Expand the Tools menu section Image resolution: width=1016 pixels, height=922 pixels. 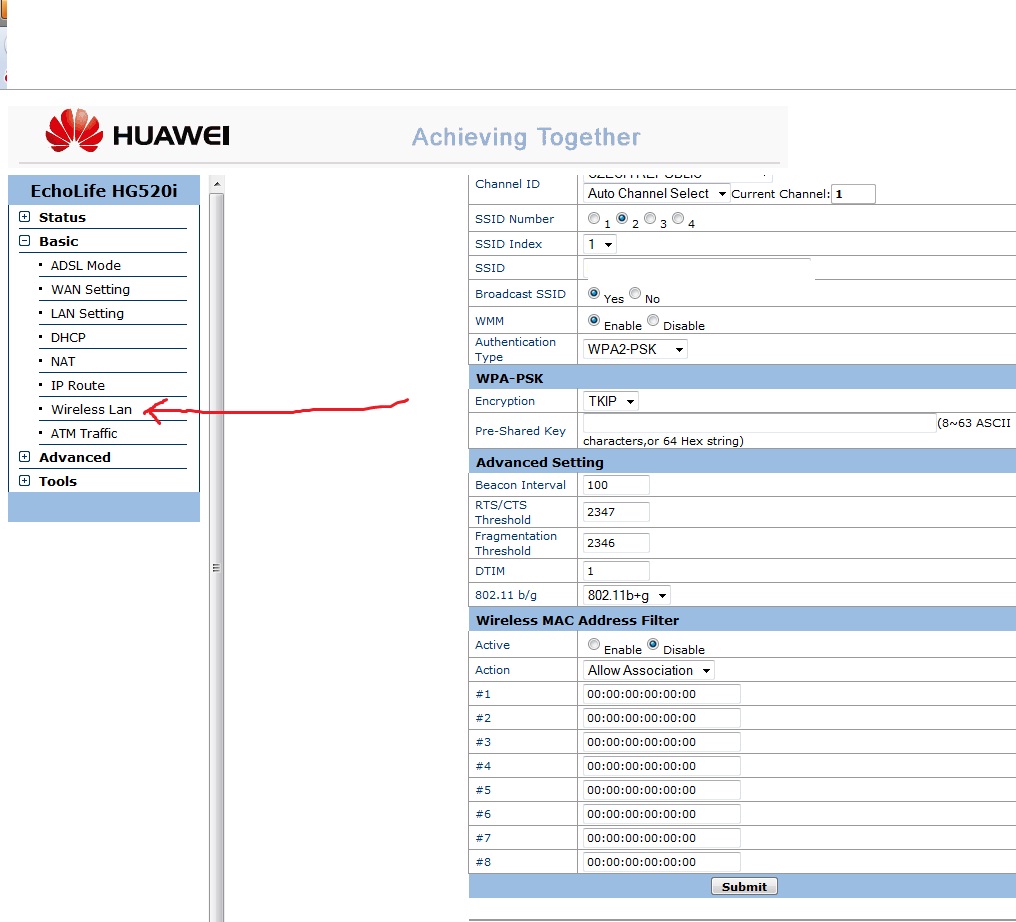(25, 481)
